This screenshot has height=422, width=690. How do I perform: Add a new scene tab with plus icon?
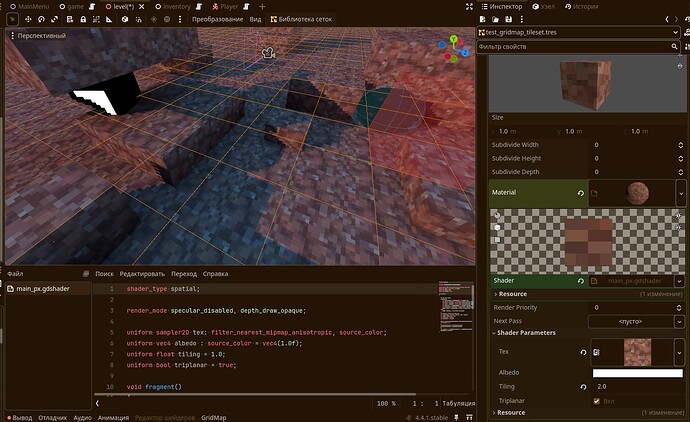click(x=262, y=7)
